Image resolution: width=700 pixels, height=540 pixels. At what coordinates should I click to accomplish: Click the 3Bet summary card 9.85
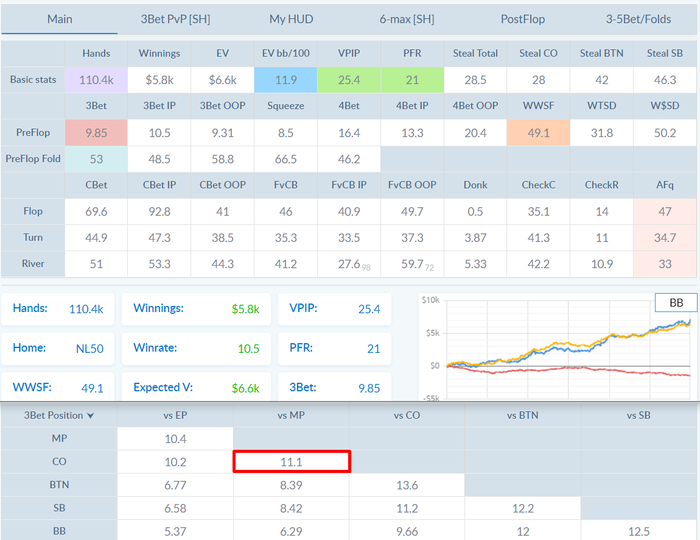(335, 386)
